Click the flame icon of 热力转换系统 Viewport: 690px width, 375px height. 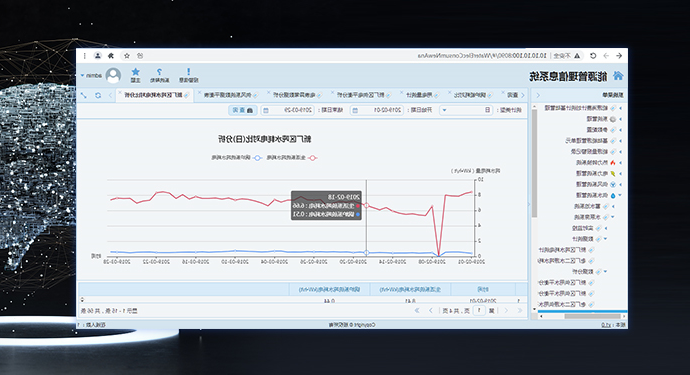tap(613, 162)
